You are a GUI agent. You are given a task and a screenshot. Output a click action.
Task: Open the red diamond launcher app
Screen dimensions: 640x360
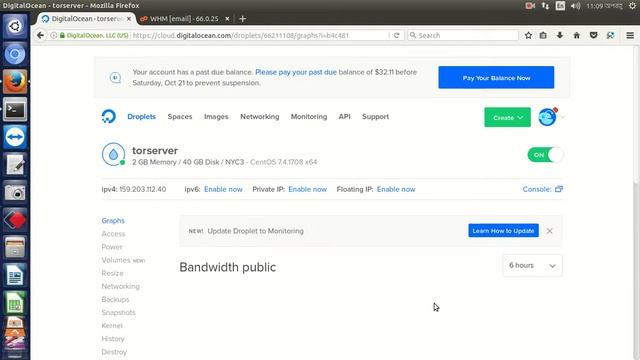tap(15, 220)
